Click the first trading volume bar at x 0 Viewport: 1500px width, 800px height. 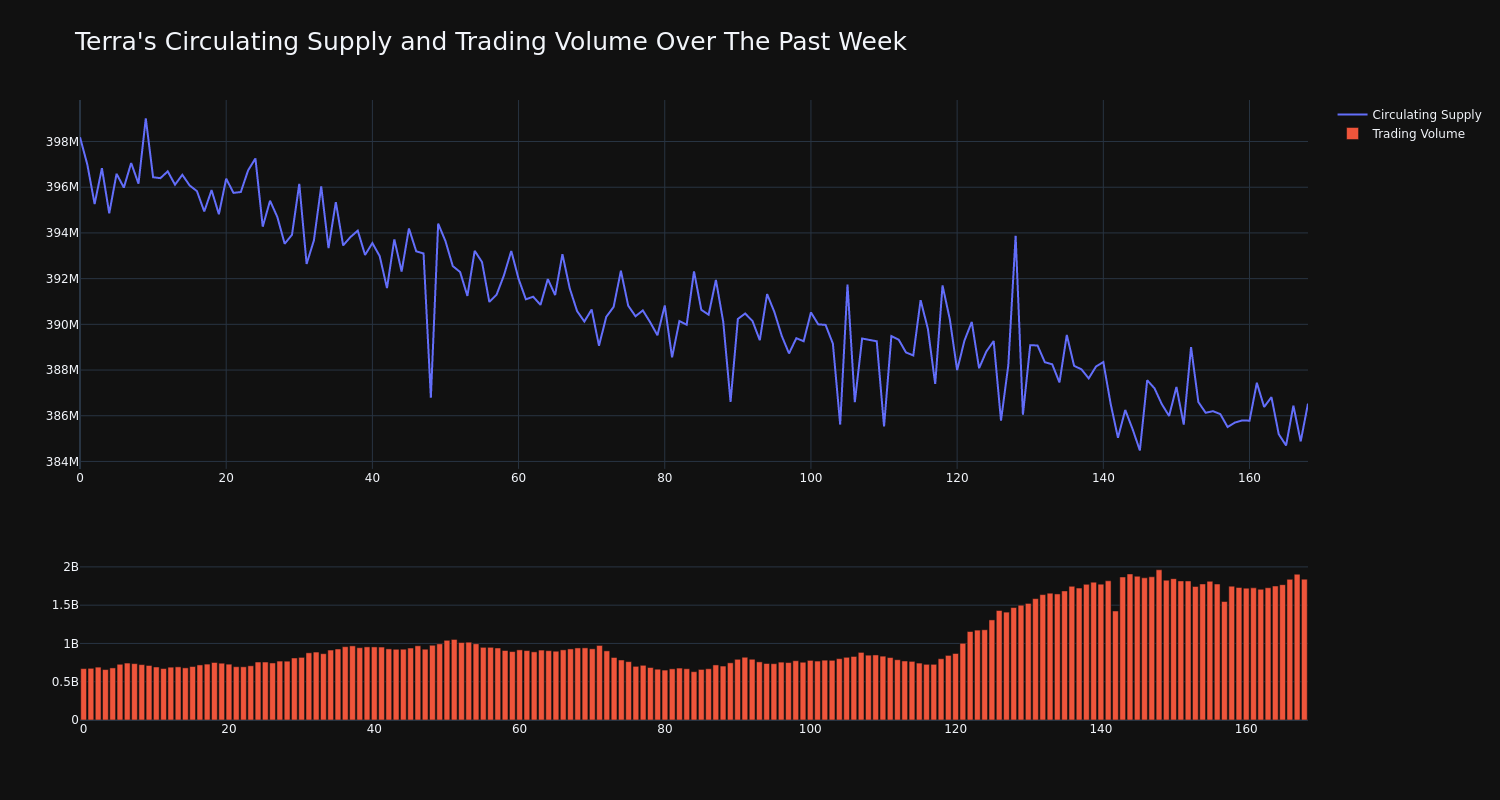(83, 694)
